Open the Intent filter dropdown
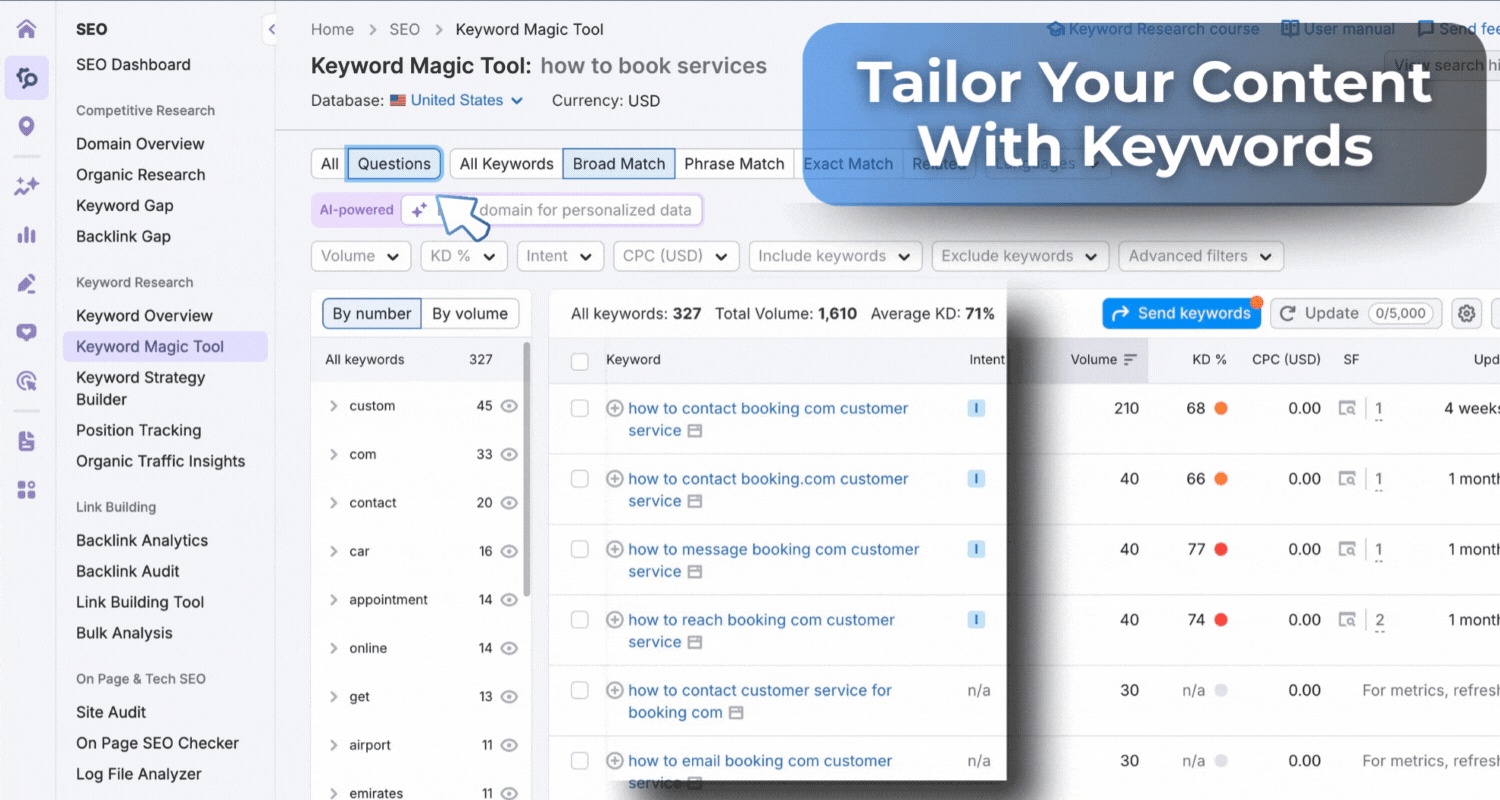The height and width of the screenshot is (800, 1500). point(560,256)
